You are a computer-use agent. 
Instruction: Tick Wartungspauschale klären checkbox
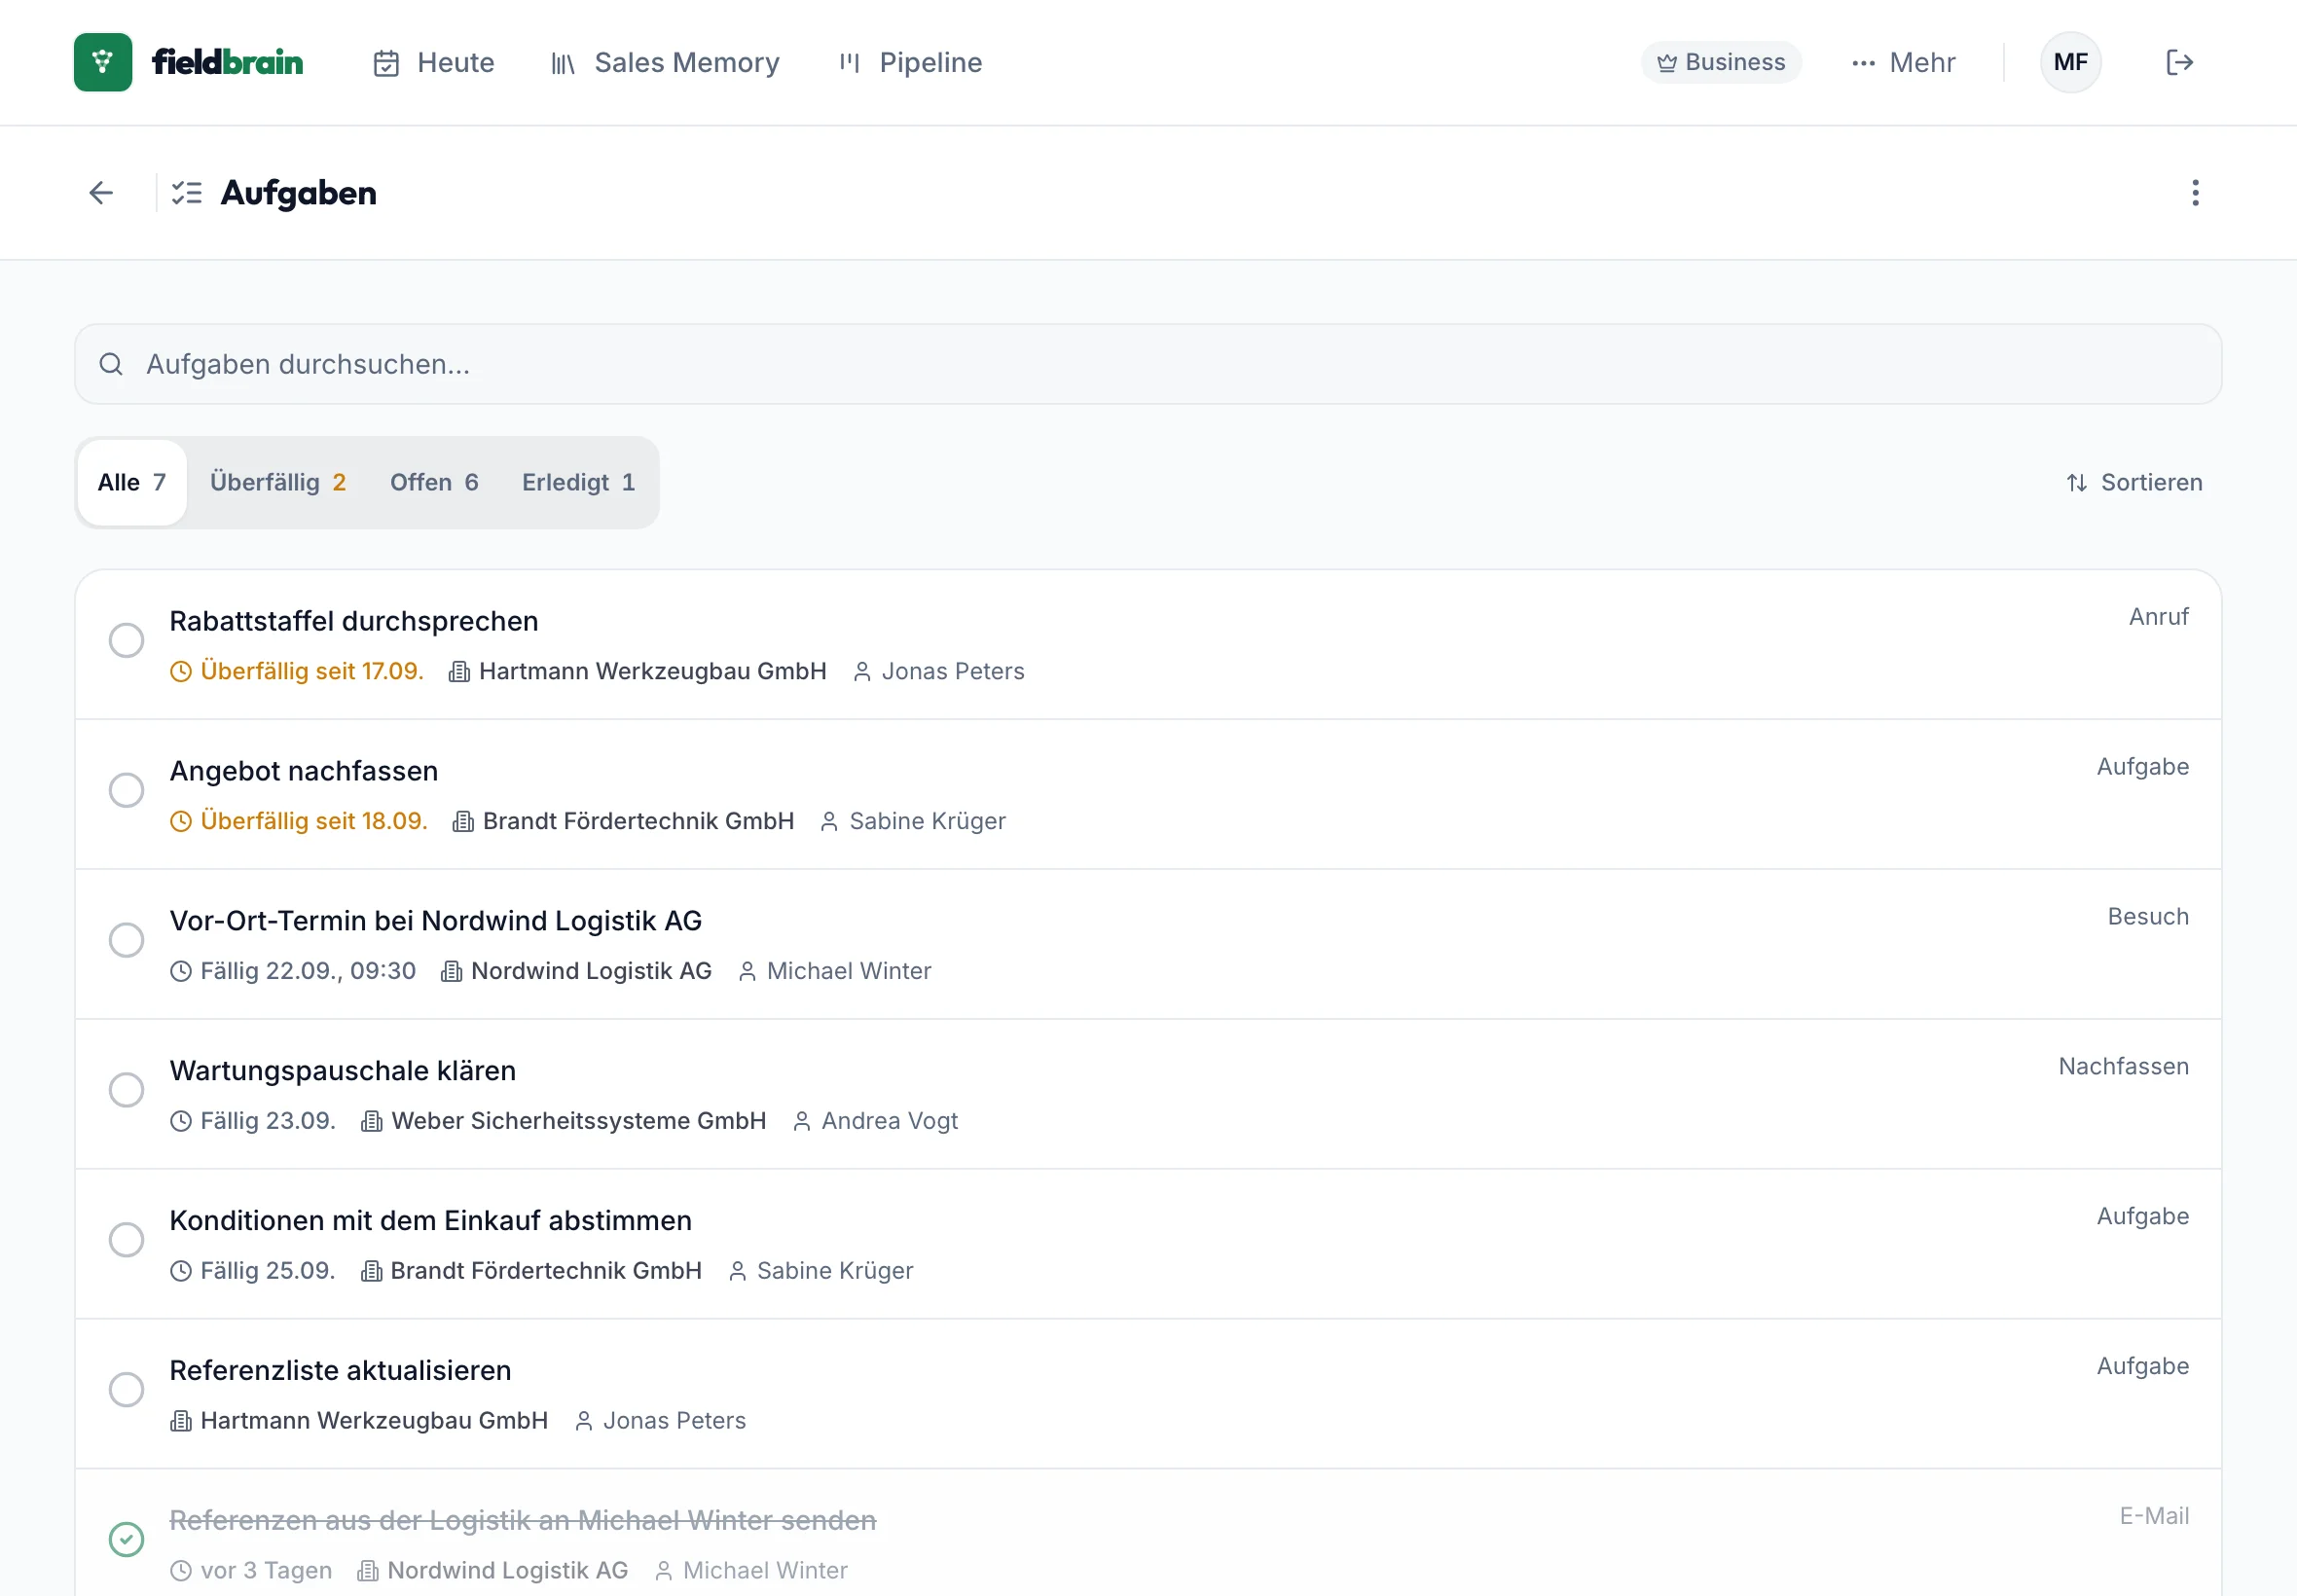pos(126,1090)
